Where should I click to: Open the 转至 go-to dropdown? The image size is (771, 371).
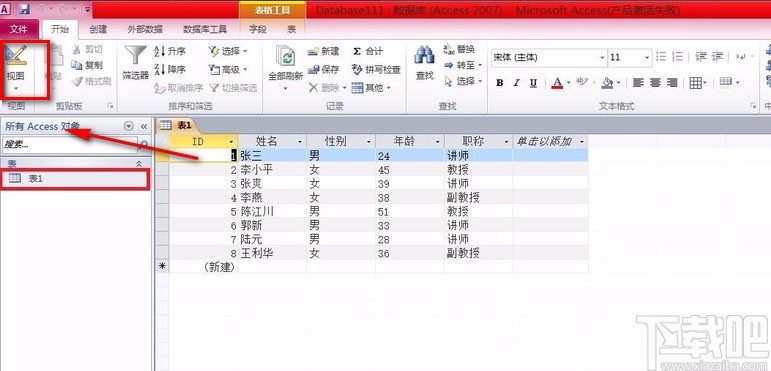463,65
